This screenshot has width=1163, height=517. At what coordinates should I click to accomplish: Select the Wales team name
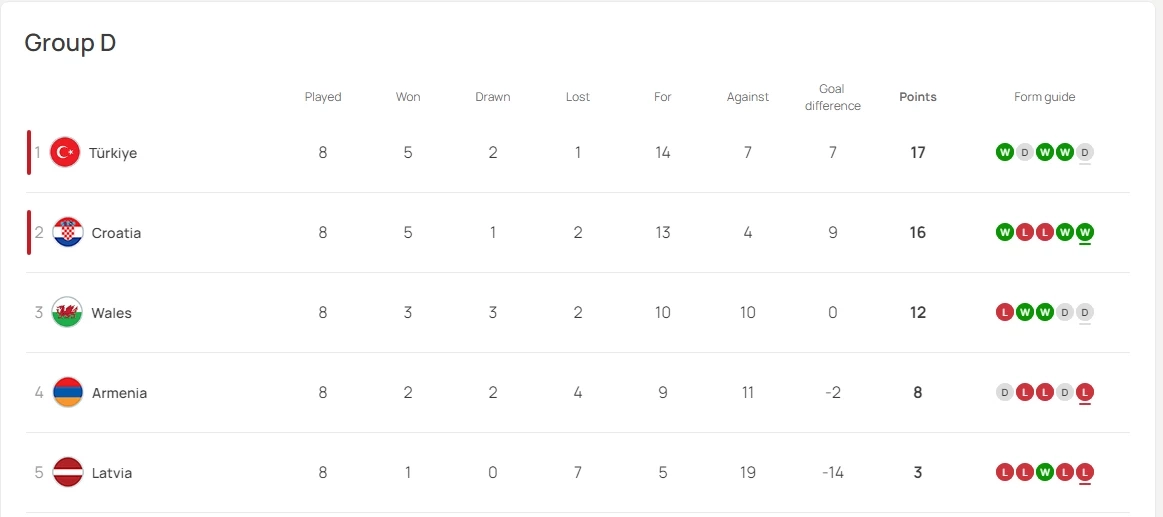tap(111, 313)
